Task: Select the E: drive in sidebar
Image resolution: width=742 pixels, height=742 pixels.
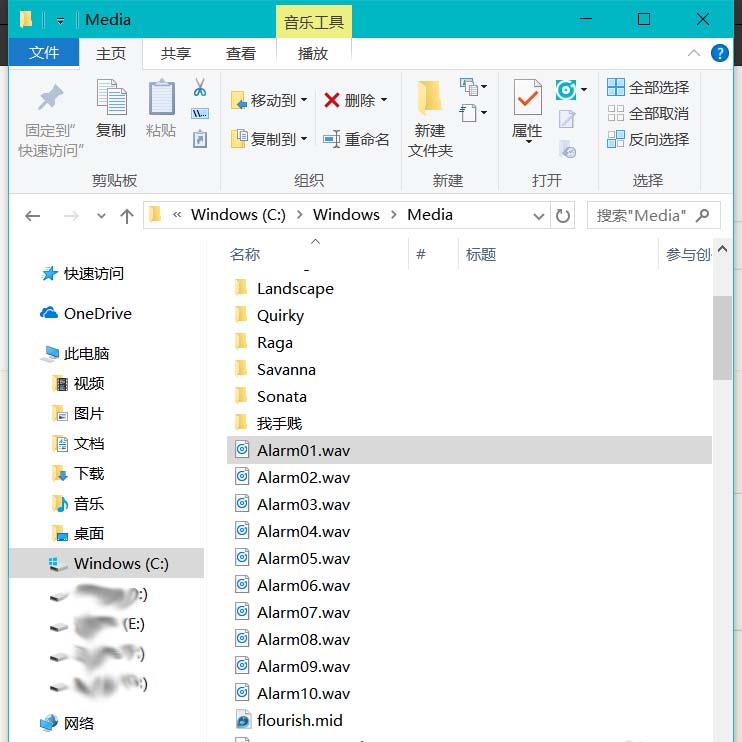Action: [98, 625]
